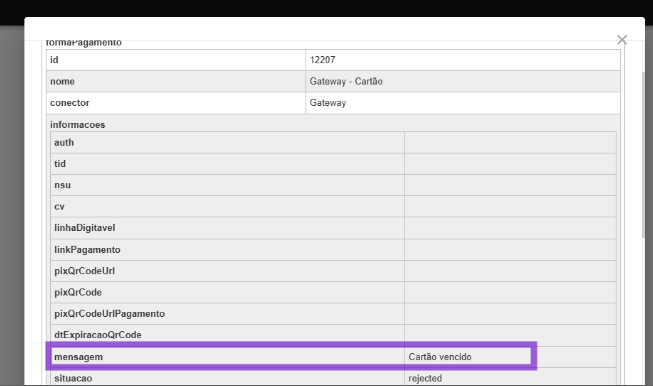Select the pixQrCodeUrl row label
The height and width of the screenshot is (386, 653).
(85, 271)
